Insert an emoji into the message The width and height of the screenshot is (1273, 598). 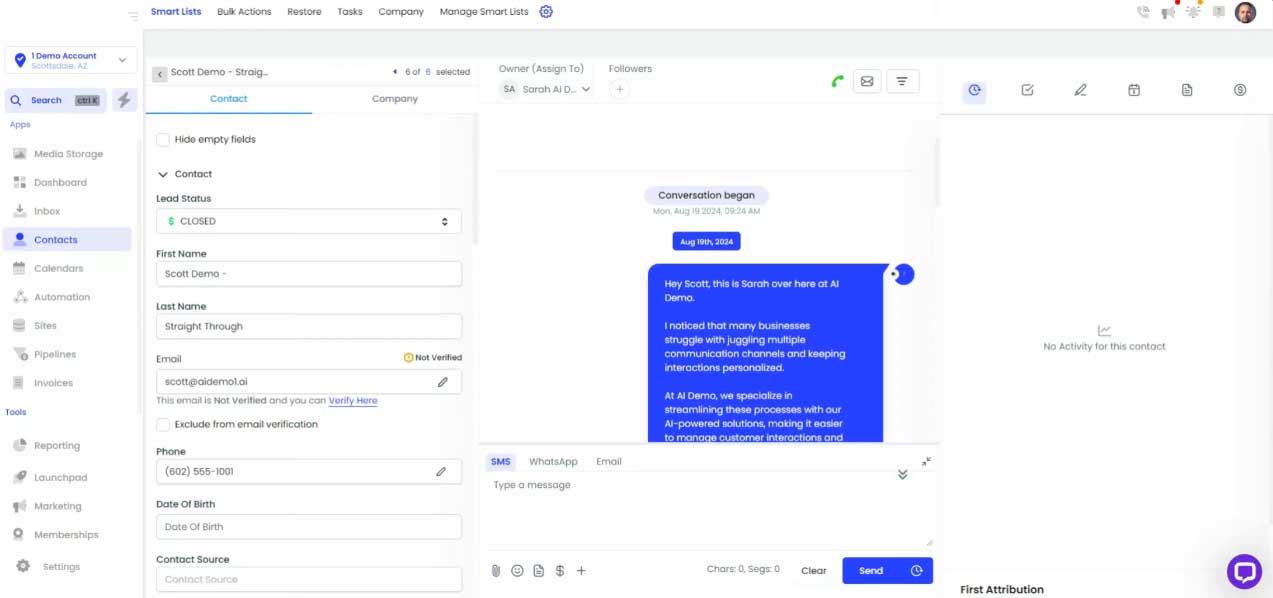(517, 570)
